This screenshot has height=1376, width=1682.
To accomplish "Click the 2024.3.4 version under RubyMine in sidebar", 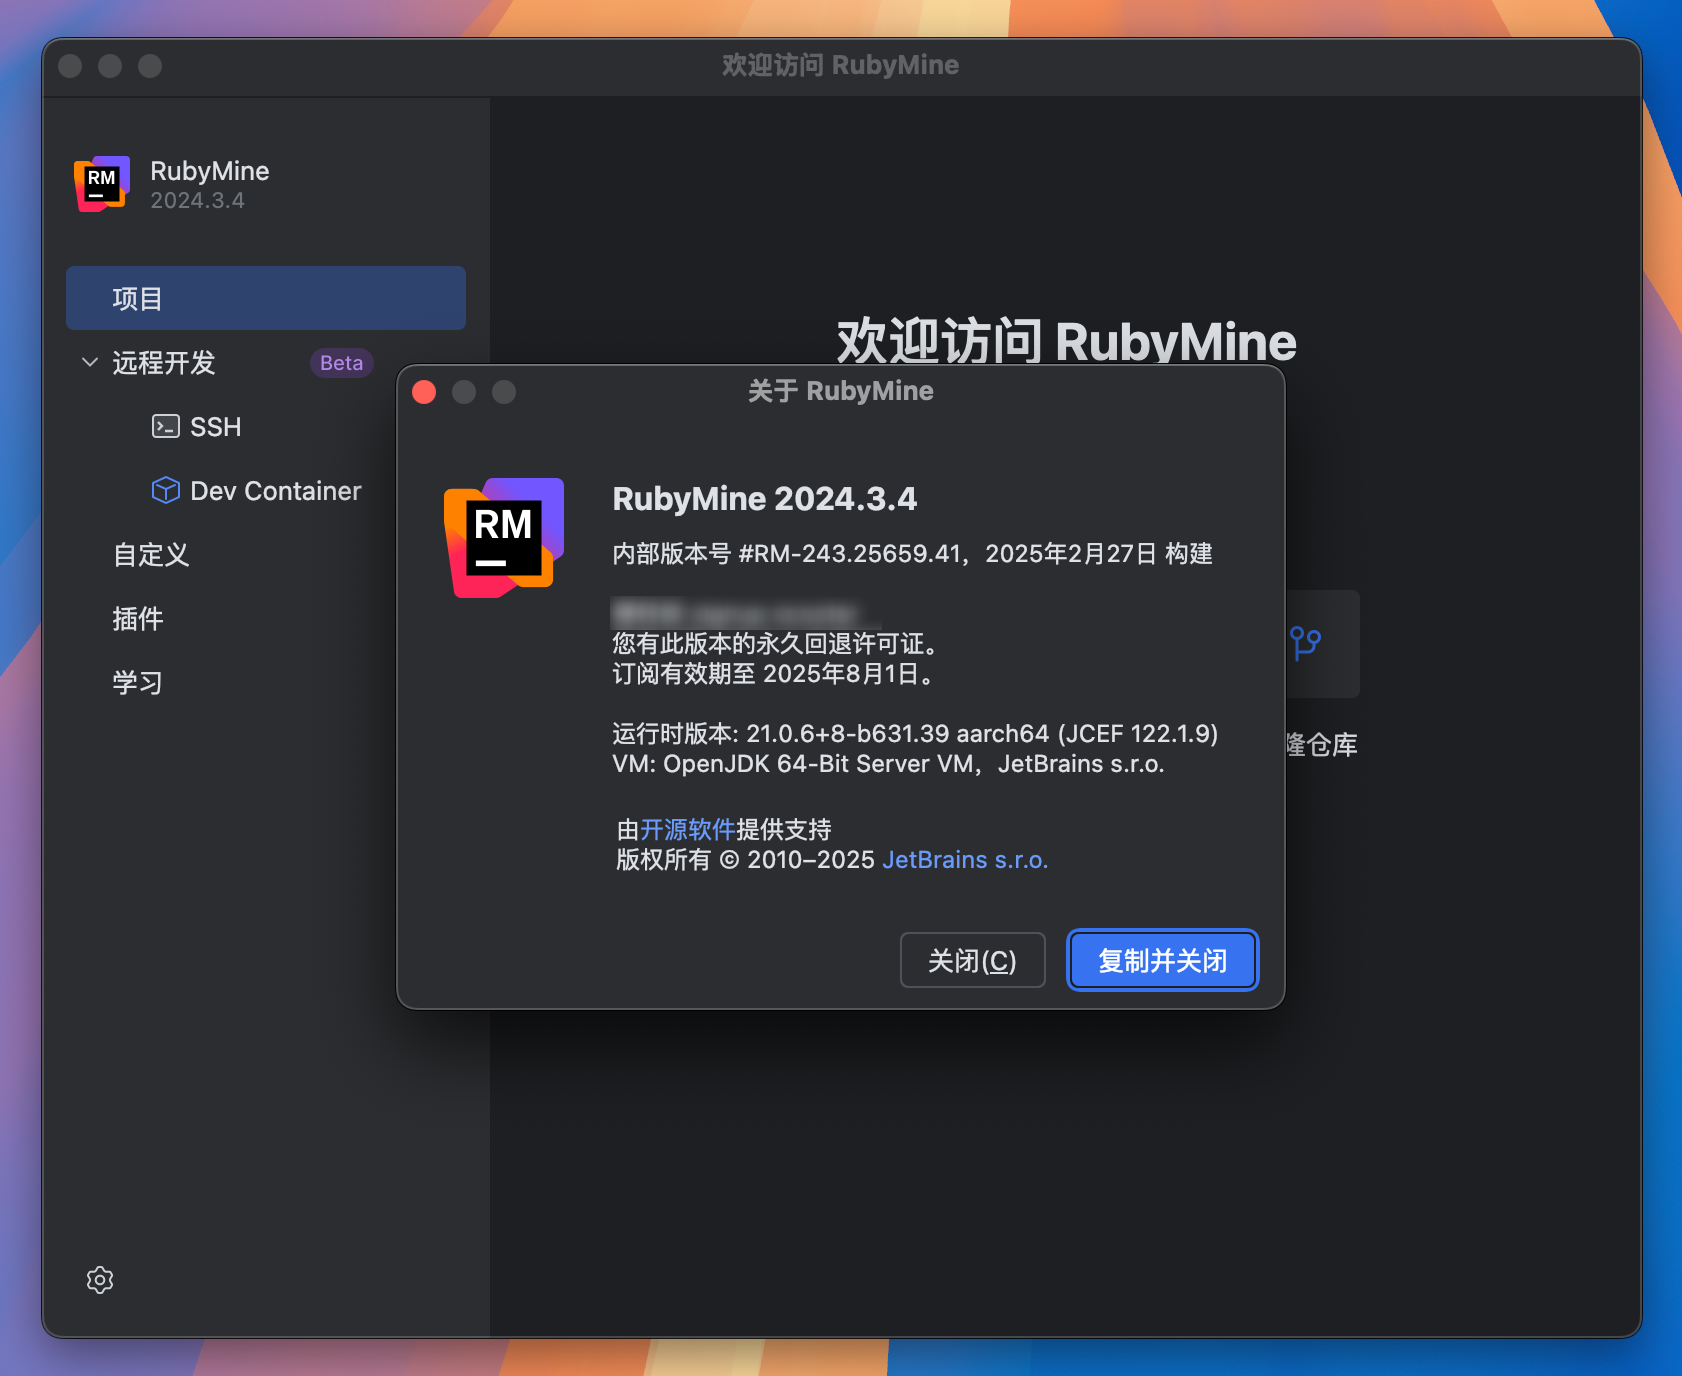I will [x=197, y=200].
